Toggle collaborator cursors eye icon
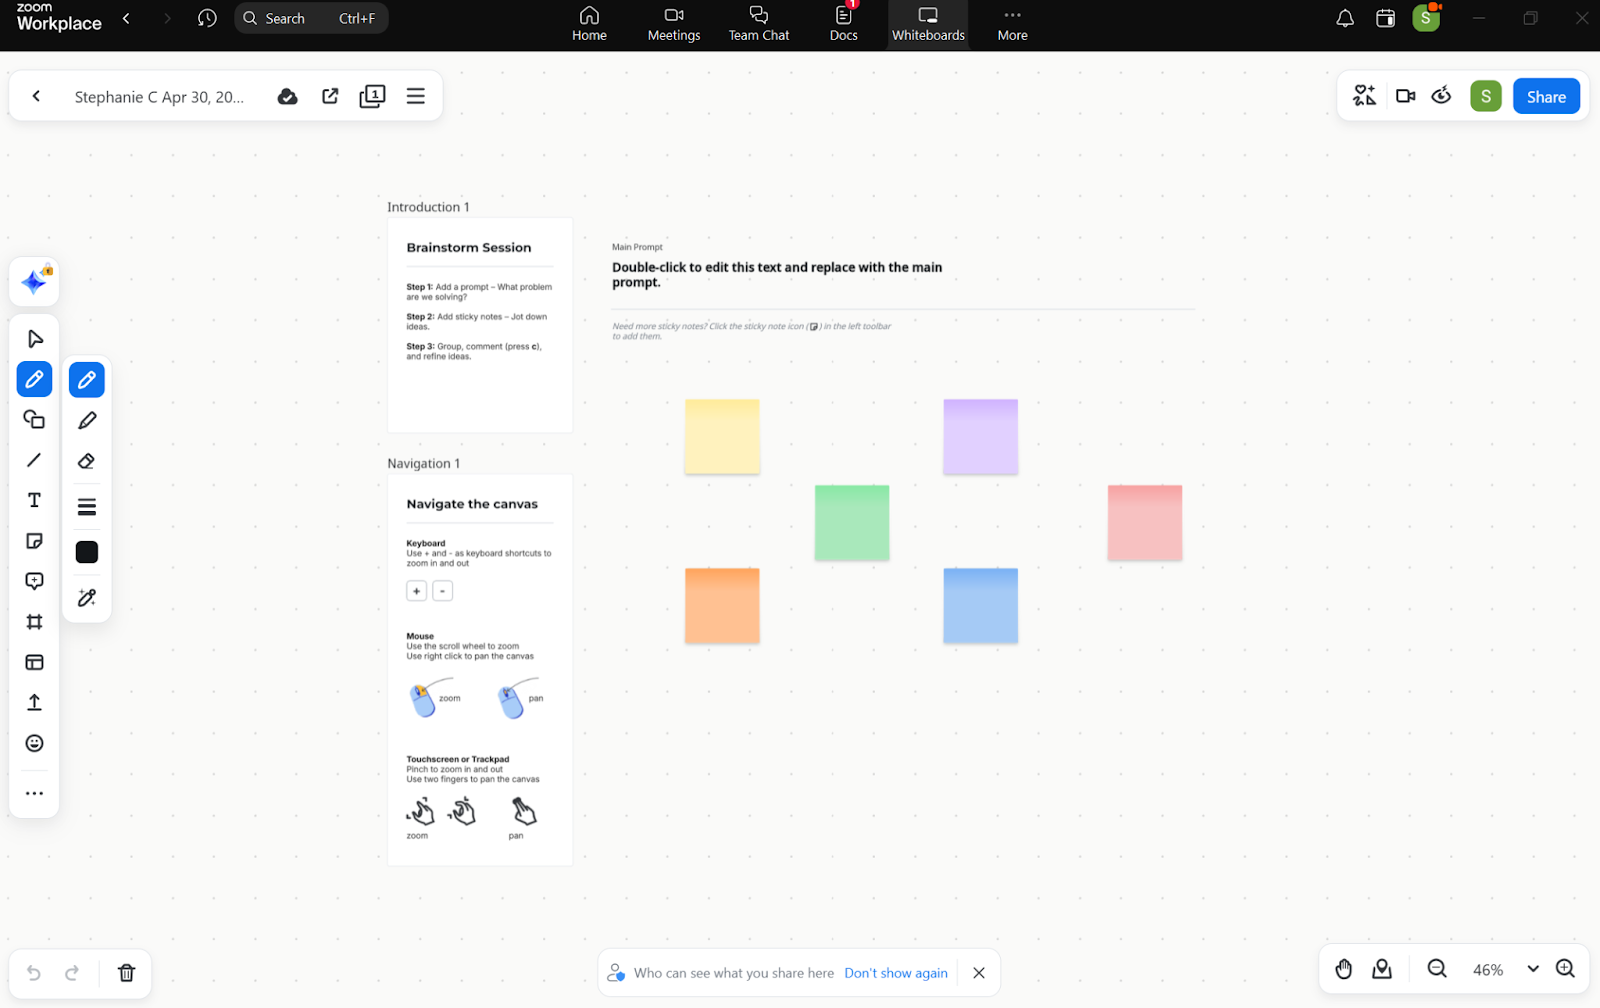Screen dimensions: 1600x1008 point(1442,96)
